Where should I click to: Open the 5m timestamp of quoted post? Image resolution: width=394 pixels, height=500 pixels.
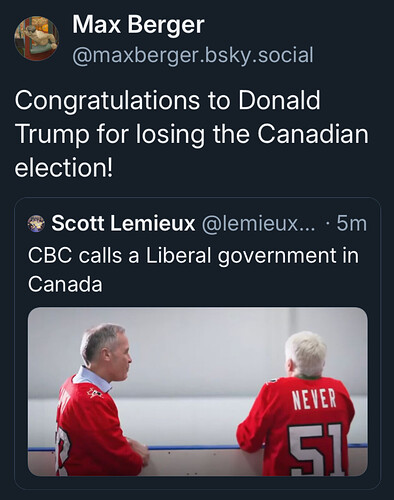(x=351, y=223)
